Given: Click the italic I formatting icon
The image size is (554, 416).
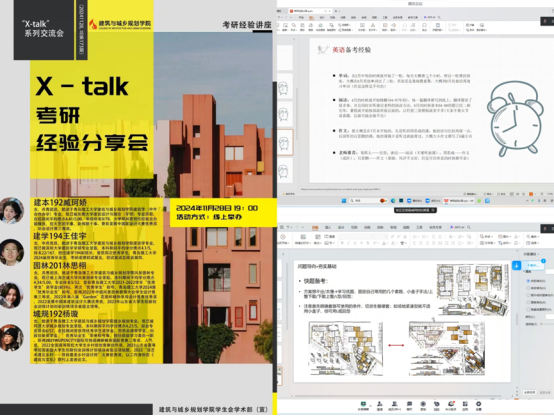Looking at the screenshot, I should pos(348,243).
